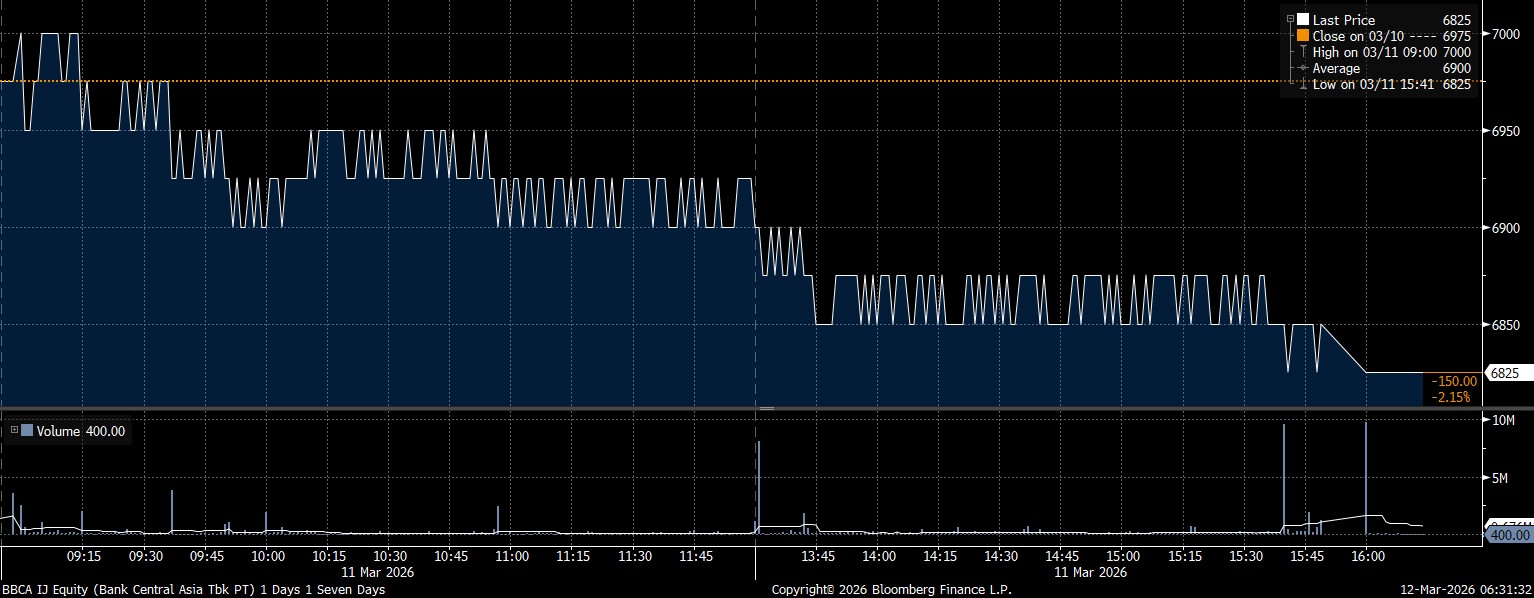Click the 13:45 time axis label

(x=817, y=555)
